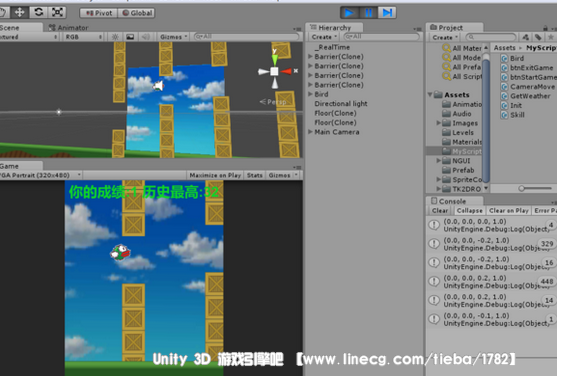This screenshot has height=376, width=562.
Task: Select the Rotate tool in the toolbar
Action: [x=38, y=13]
